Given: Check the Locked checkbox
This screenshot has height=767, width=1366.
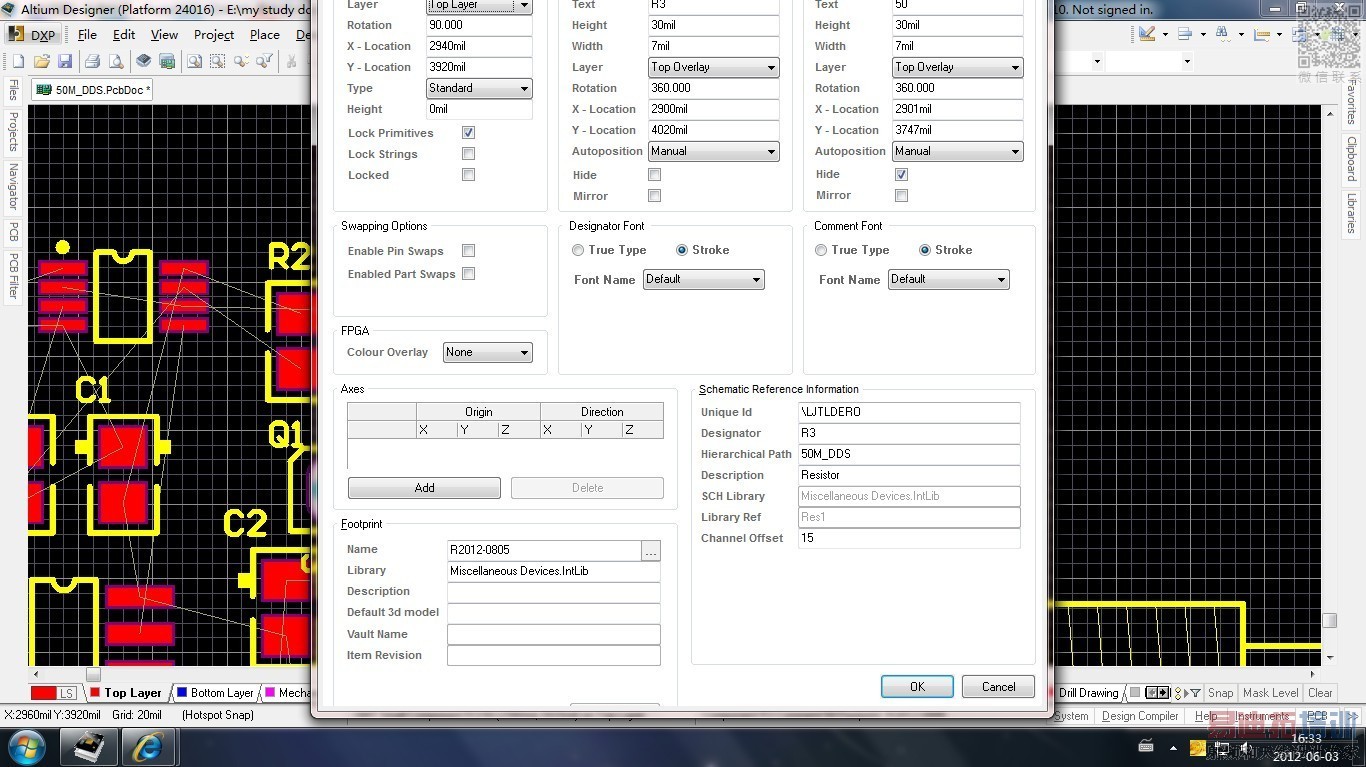Looking at the screenshot, I should [x=468, y=175].
